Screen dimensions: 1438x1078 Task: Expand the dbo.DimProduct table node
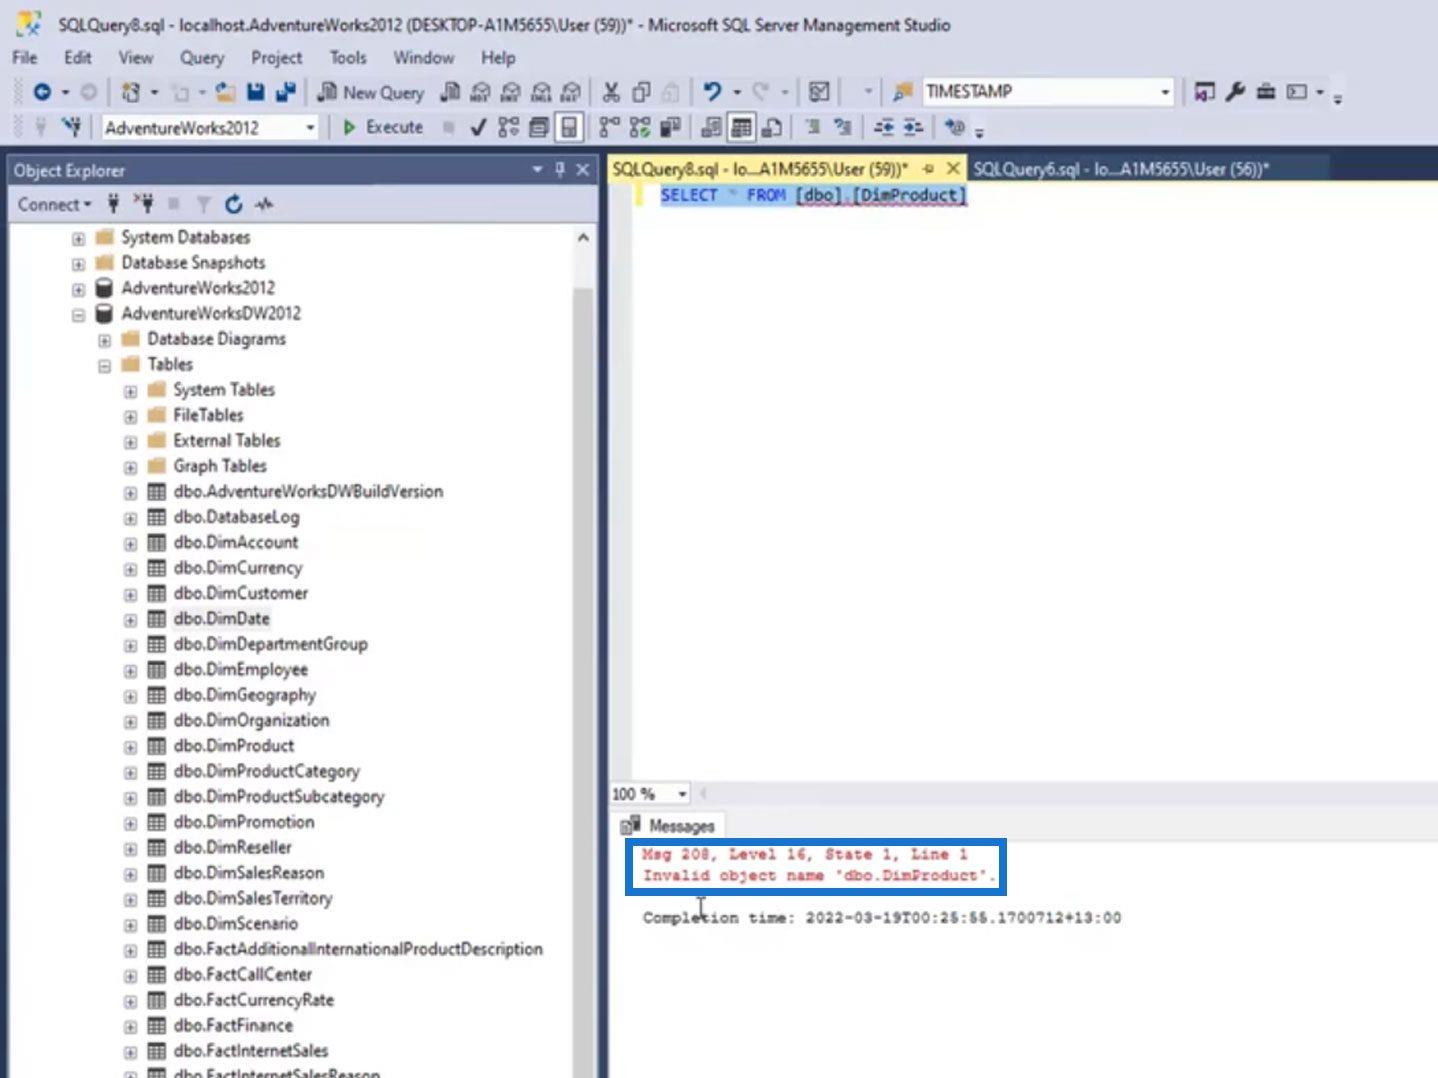click(x=130, y=746)
